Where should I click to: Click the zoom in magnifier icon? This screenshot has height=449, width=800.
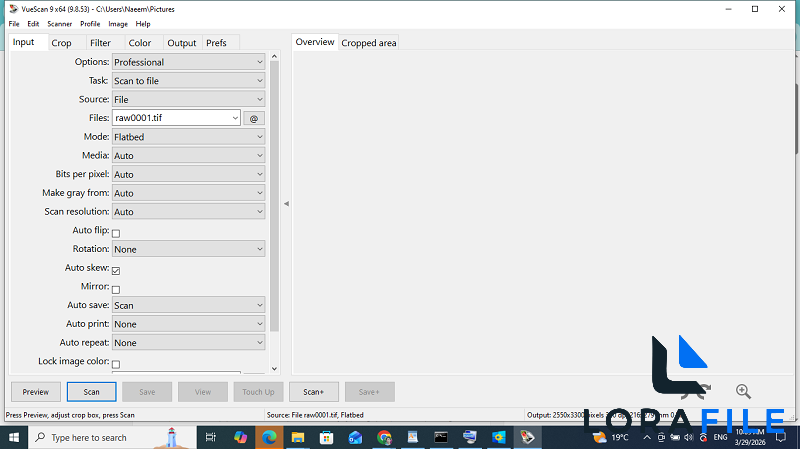pyautogui.click(x=743, y=391)
